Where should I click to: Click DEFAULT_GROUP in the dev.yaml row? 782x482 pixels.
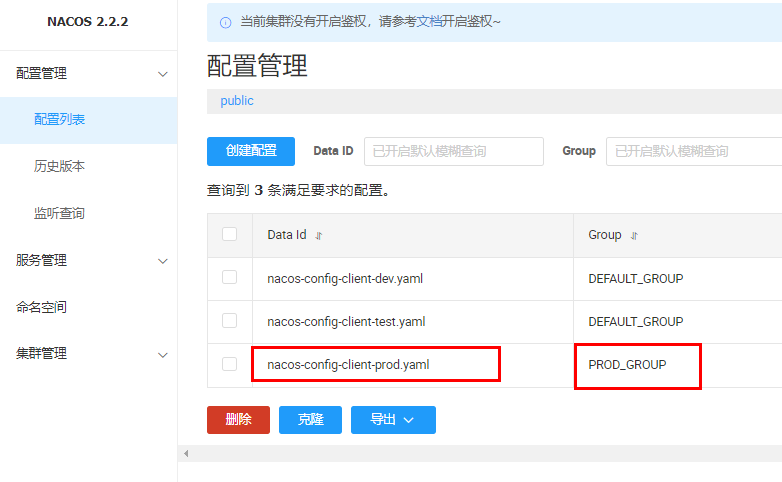tap(635, 278)
